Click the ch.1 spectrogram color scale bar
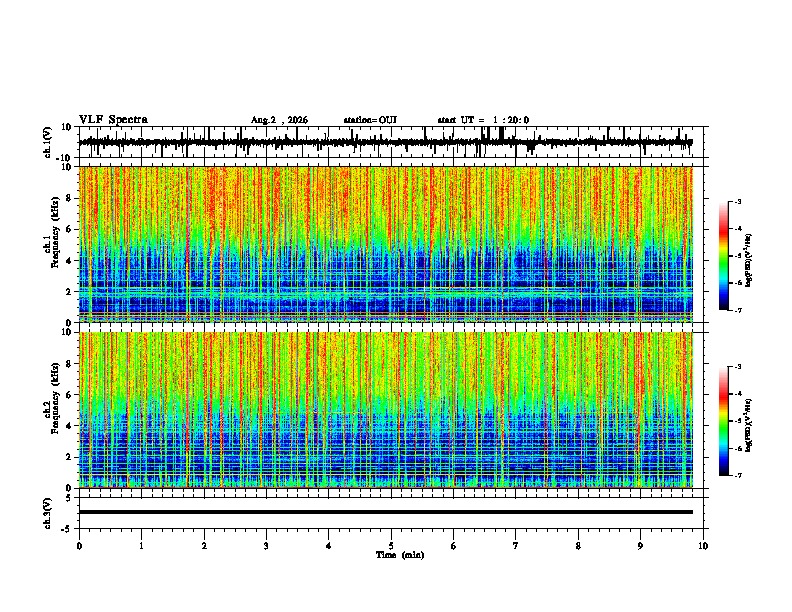792x612 pixels. pyautogui.click(x=724, y=256)
